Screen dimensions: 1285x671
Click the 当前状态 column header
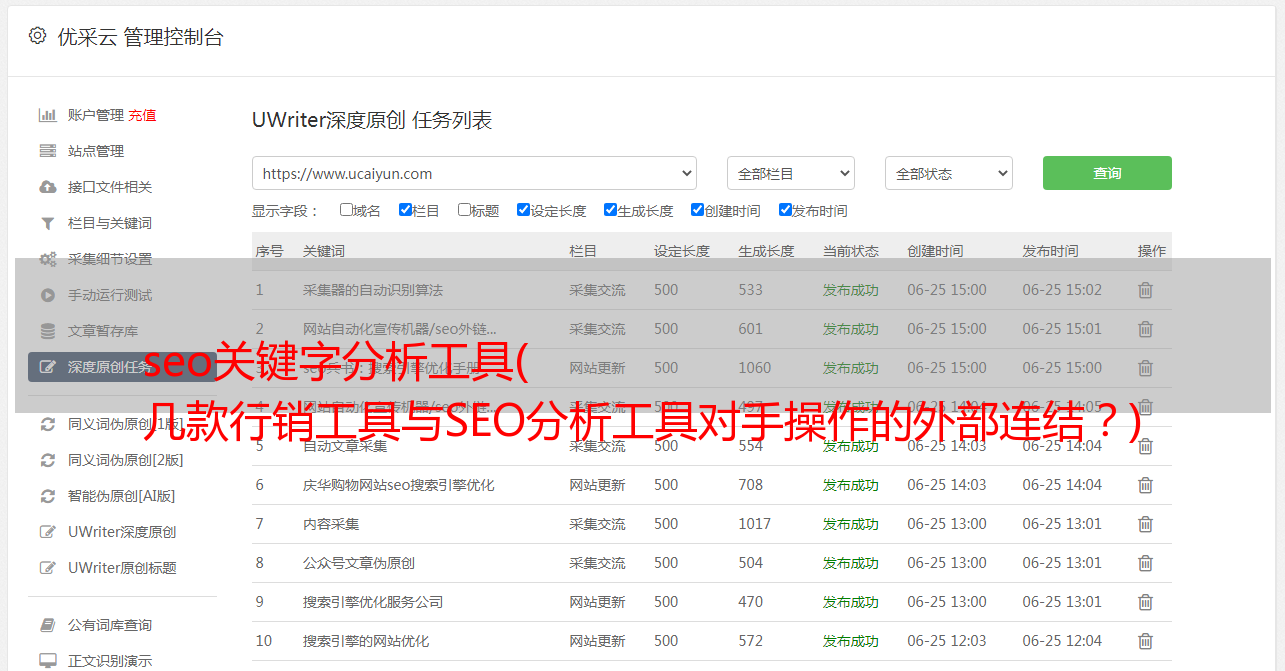pos(851,251)
